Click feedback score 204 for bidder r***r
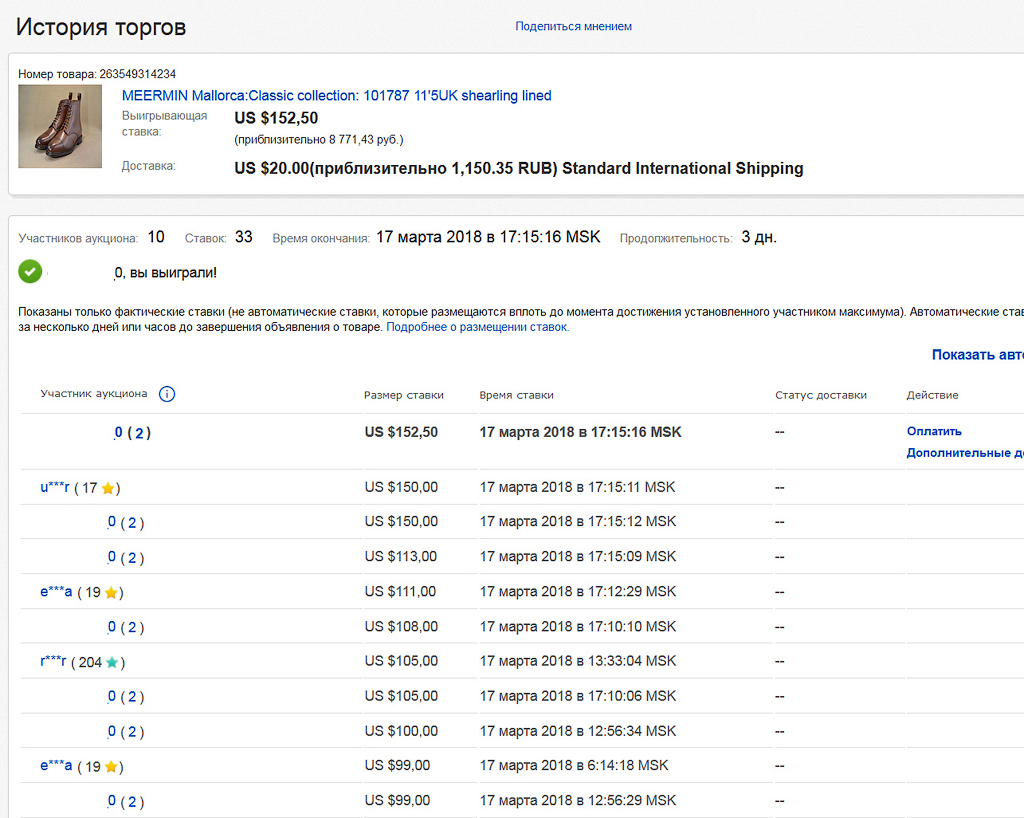The image size is (1024, 818). (x=90, y=662)
